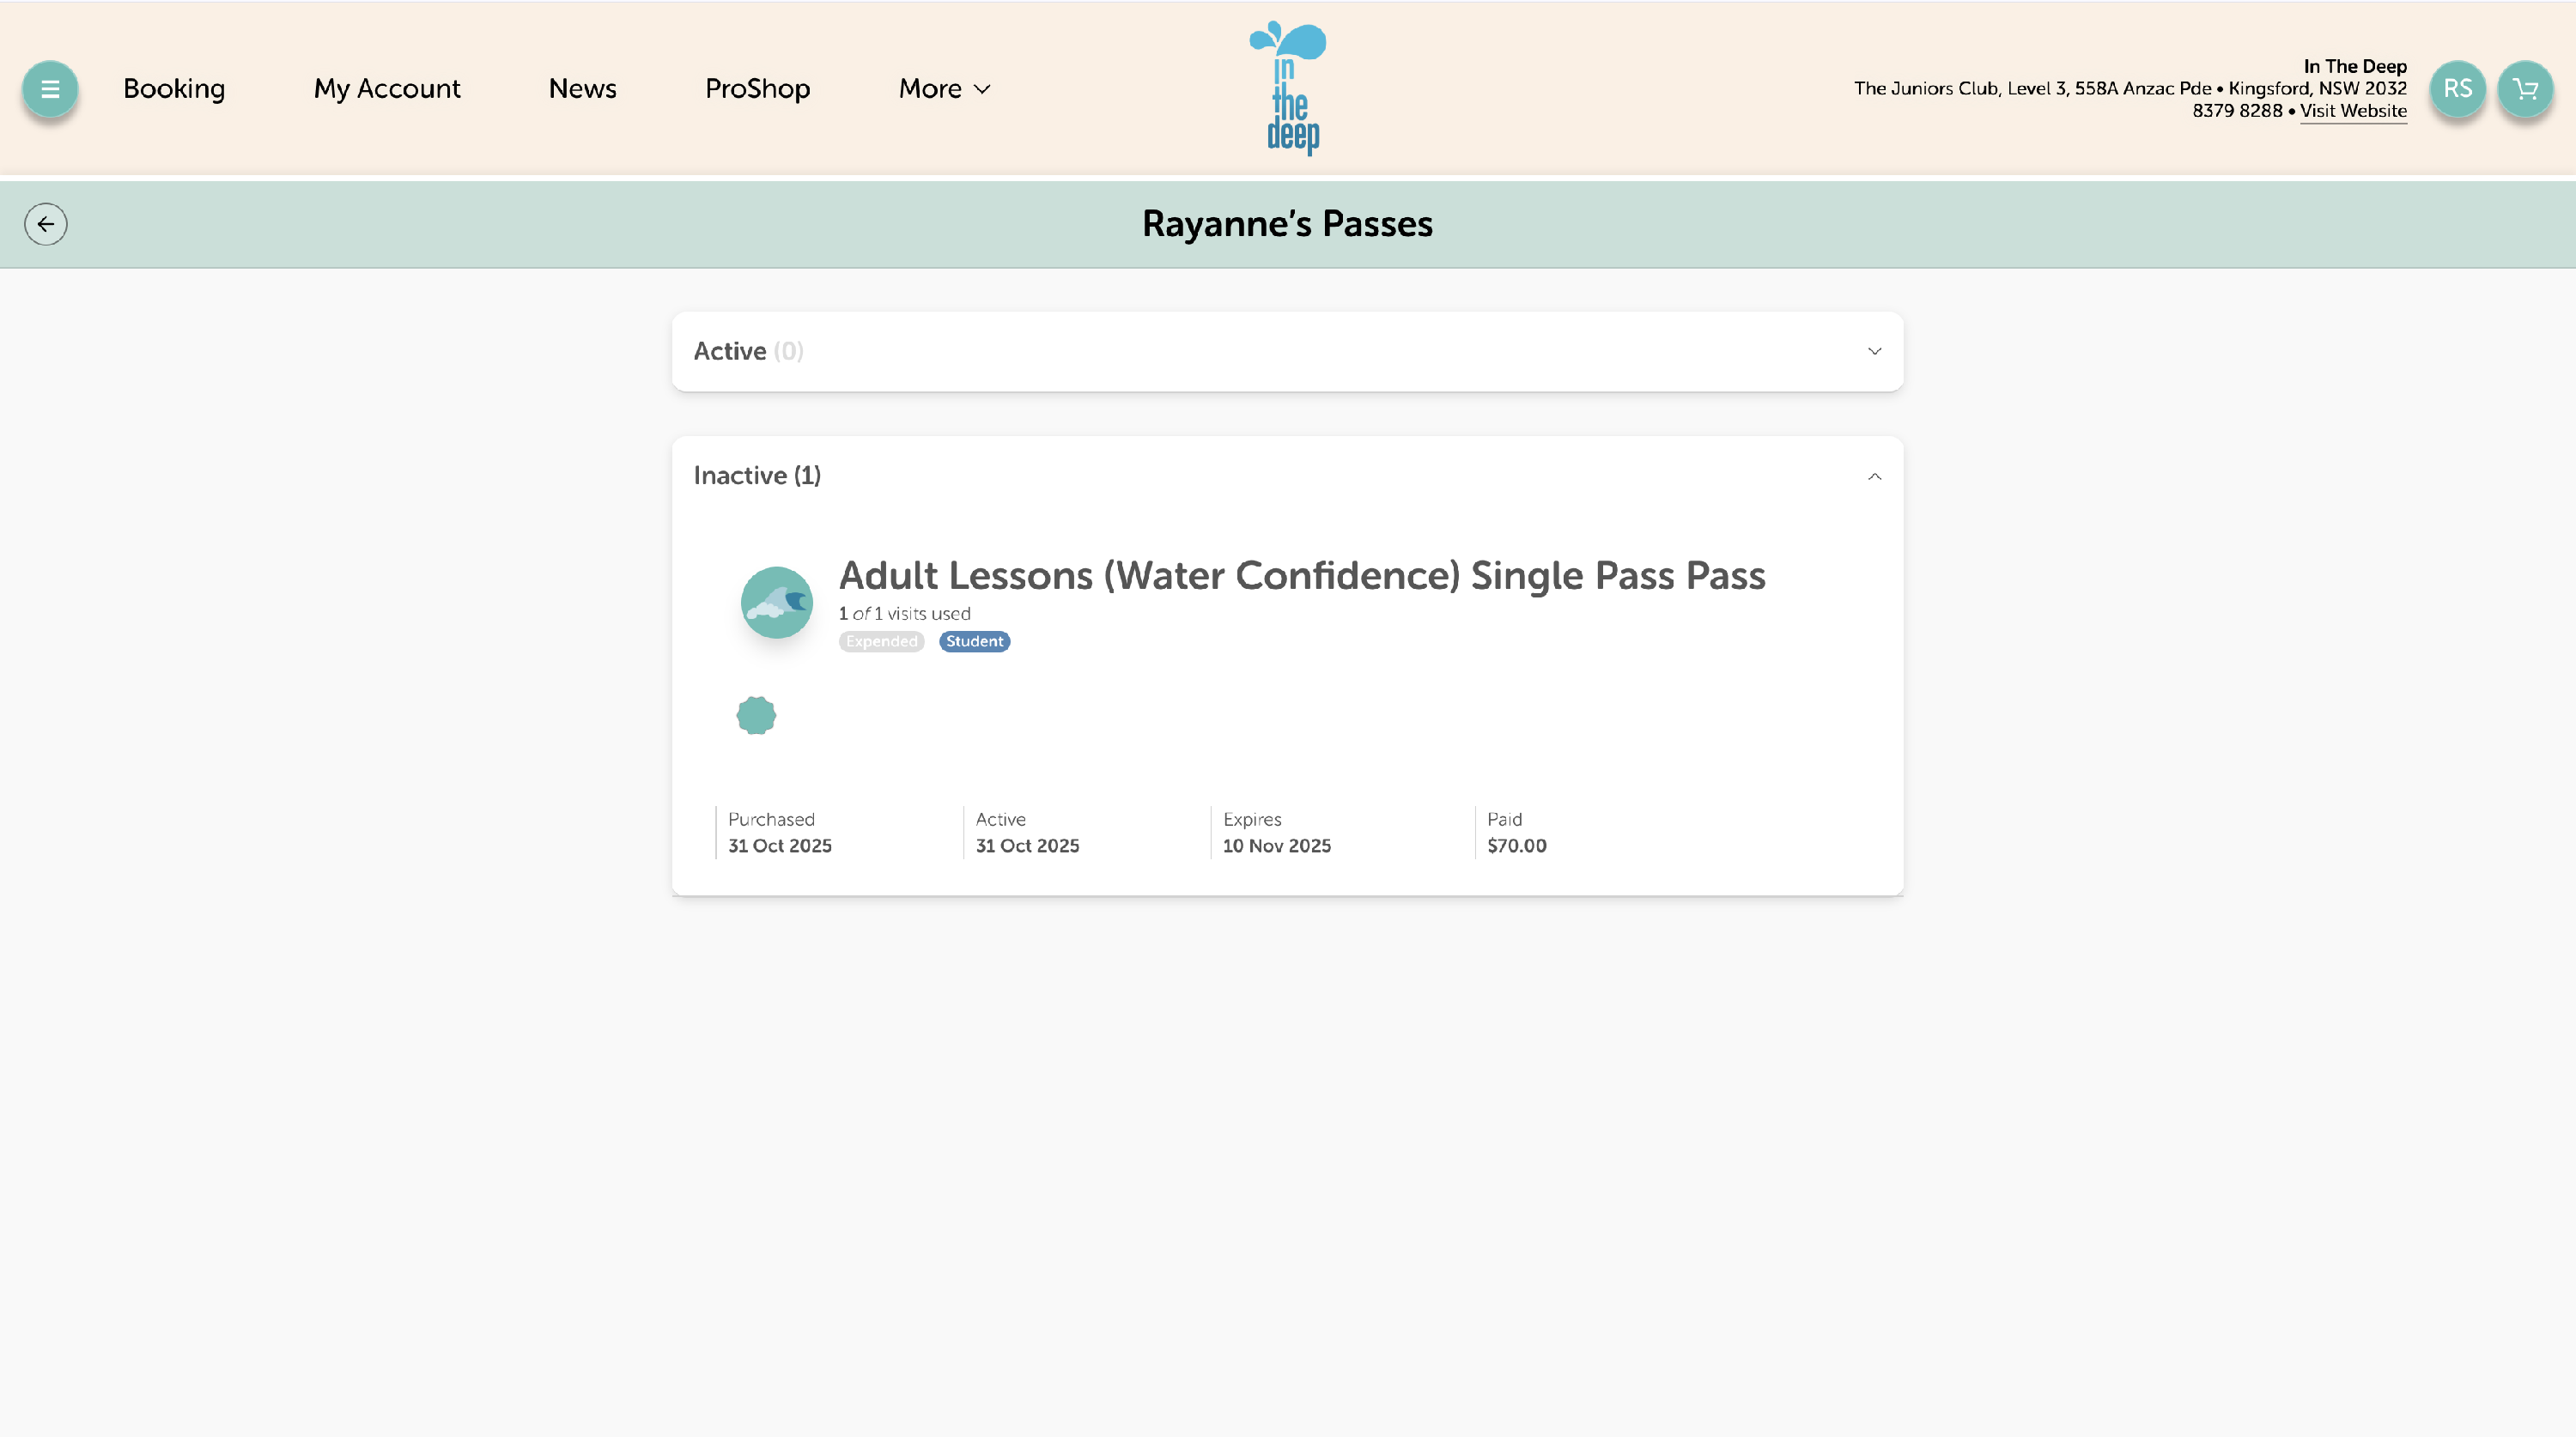Image resolution: width=2576 pixels, height=1437 pixels.
Task: Click the pass wave avatar icon
Action: (776, 602)
